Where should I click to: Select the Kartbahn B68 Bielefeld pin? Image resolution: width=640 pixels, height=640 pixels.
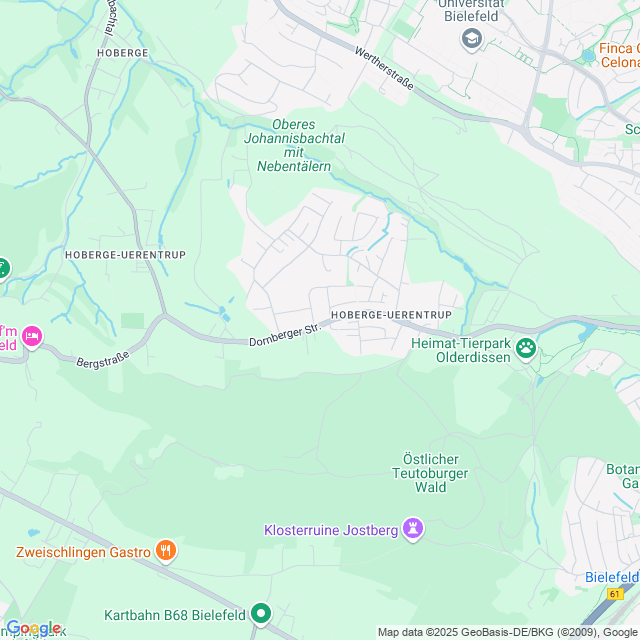point(261,613)
